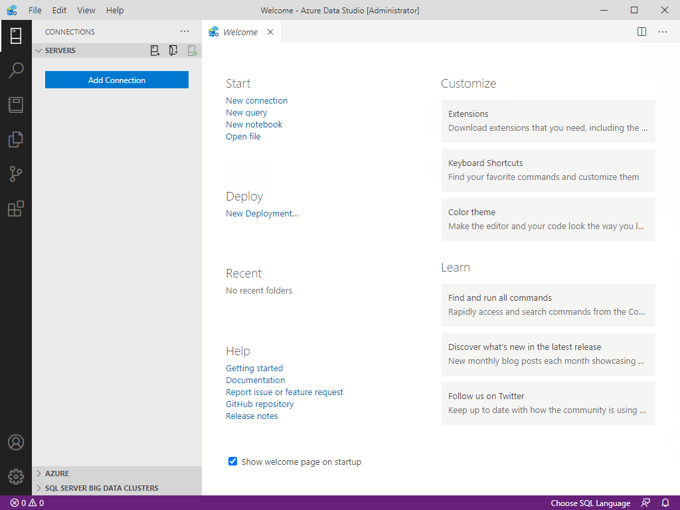Split the editor to the right
This screenshot has width=680, height=510.
pyautogui.click(x=641, y=32)
